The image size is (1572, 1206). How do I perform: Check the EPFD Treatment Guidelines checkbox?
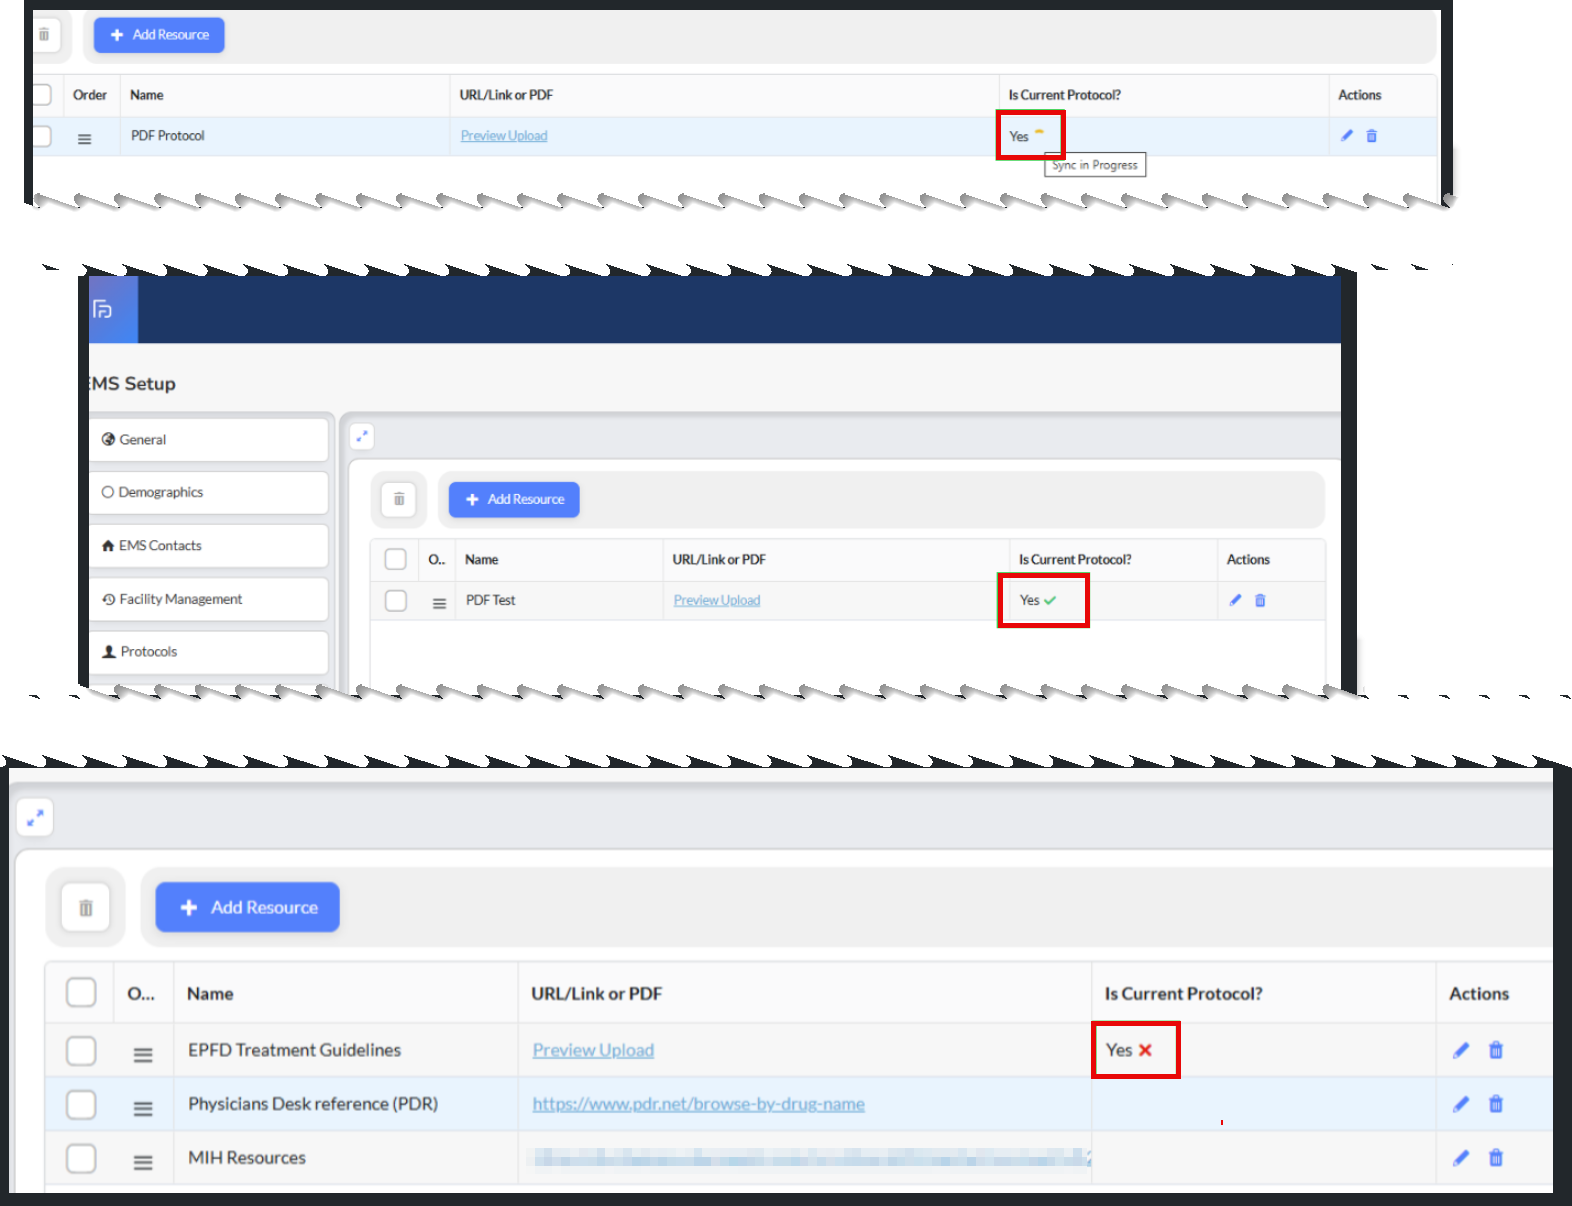click(81, 1050)
